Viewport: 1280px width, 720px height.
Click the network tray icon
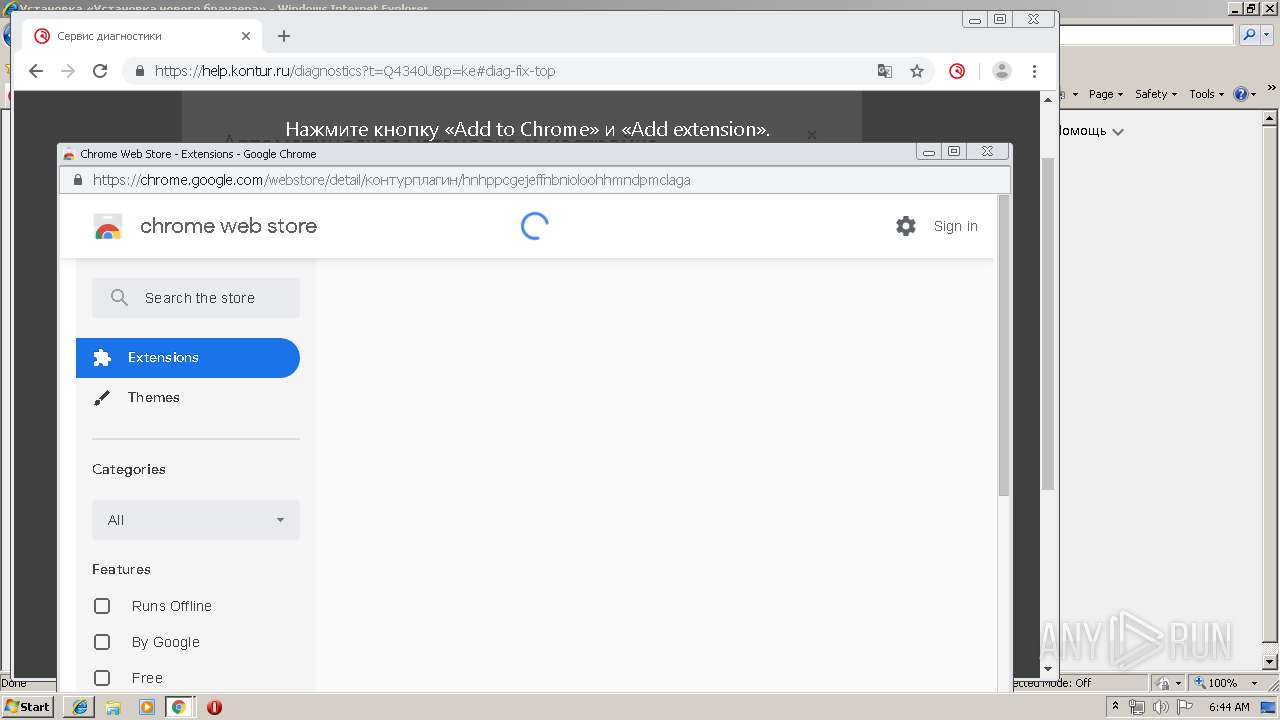1137,707
